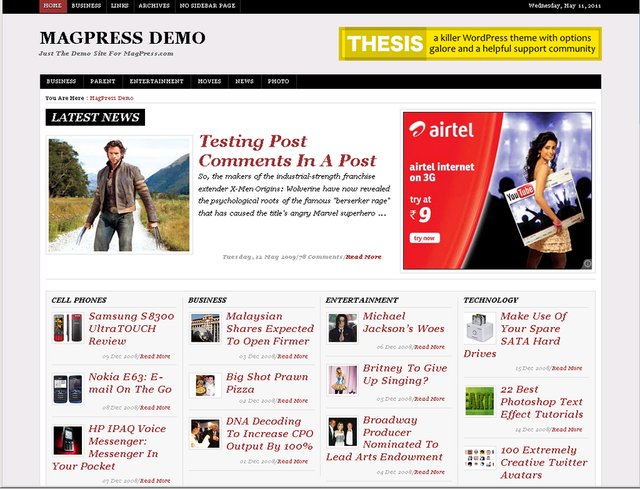Click the Airtel logo in the ad
Screen dimensions: 640x489
(x=441, y=130)
